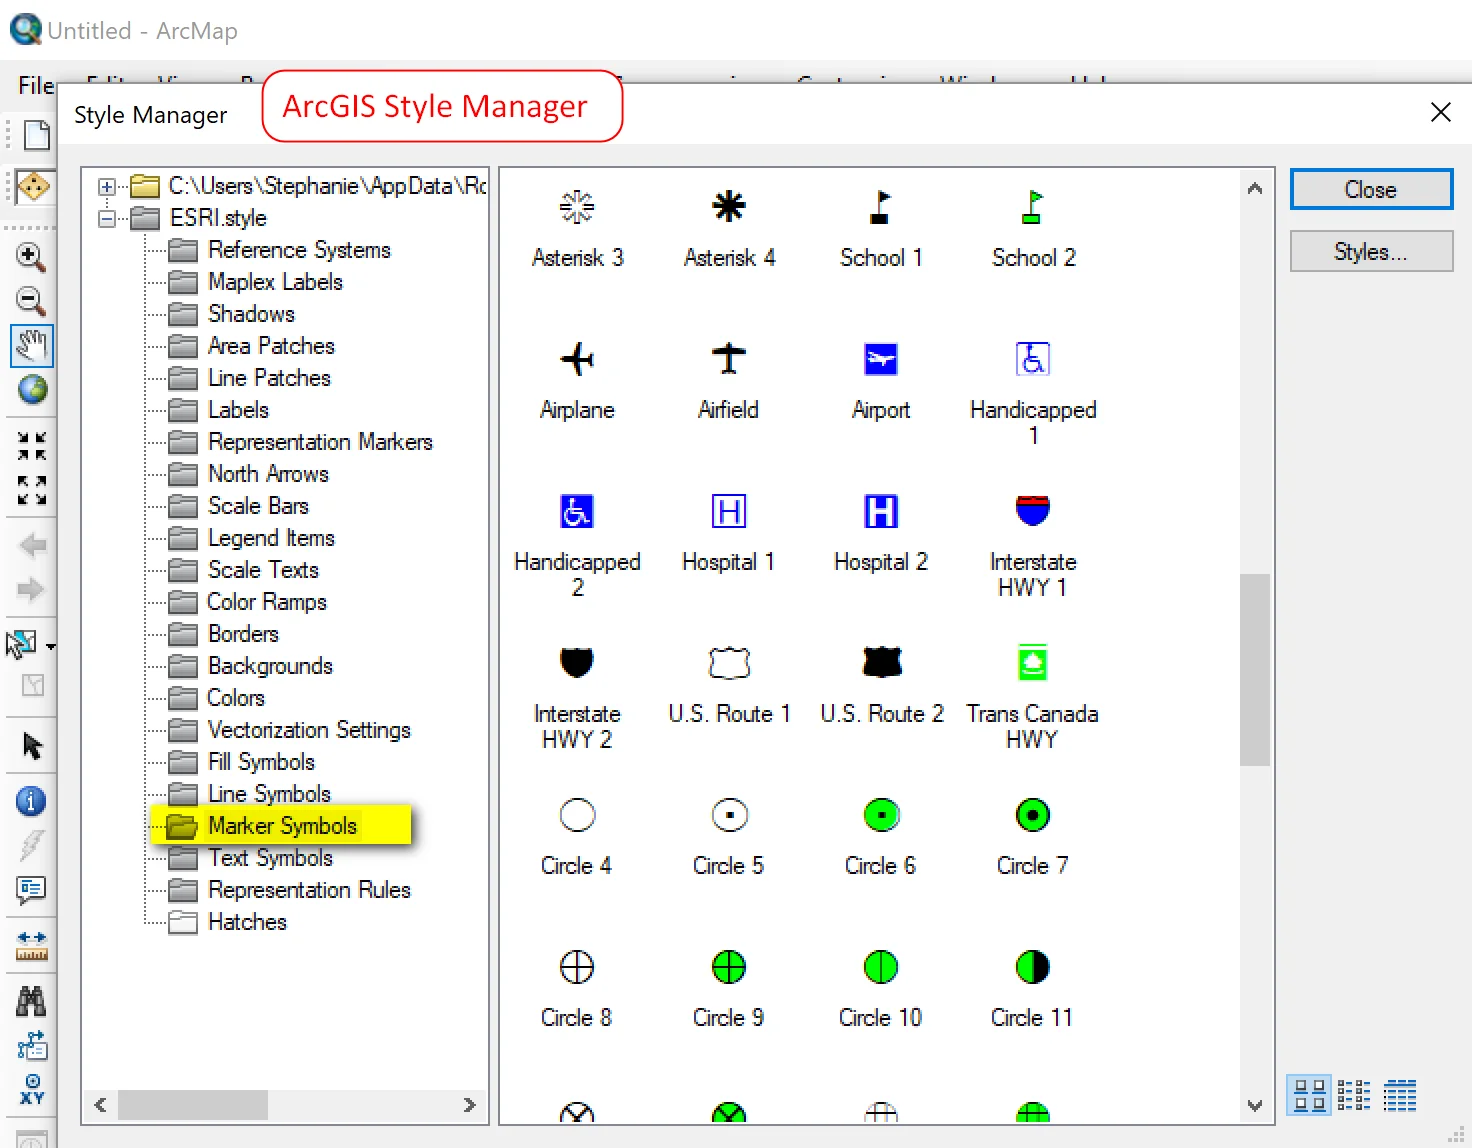Click ArcMap Full Extent globe icon
Image resolution: width=1472 pixels, height=1148 pixels.
click(31, 389)
